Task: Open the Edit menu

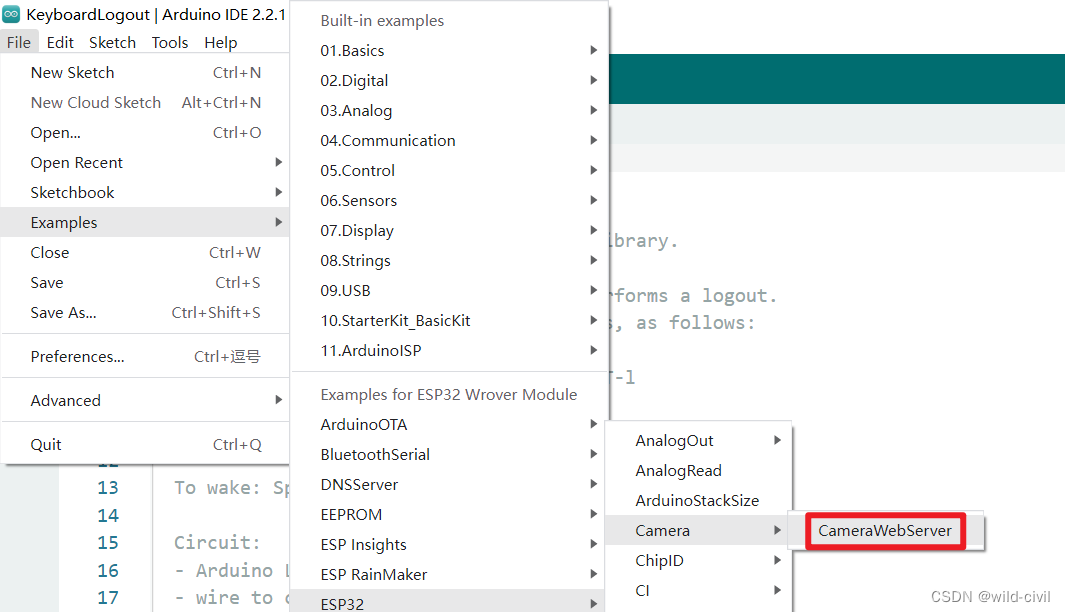Action: click(x=60, y=42)
